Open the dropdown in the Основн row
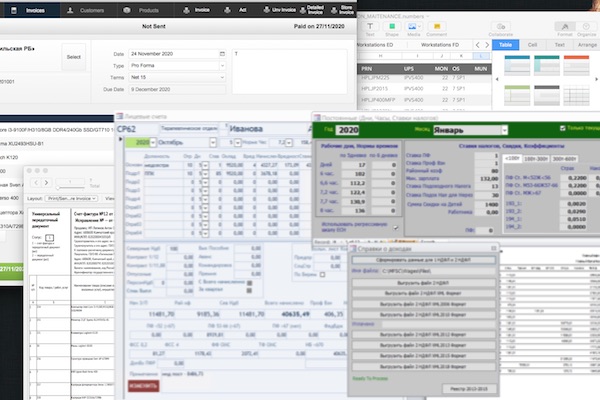 coord(205,165)
